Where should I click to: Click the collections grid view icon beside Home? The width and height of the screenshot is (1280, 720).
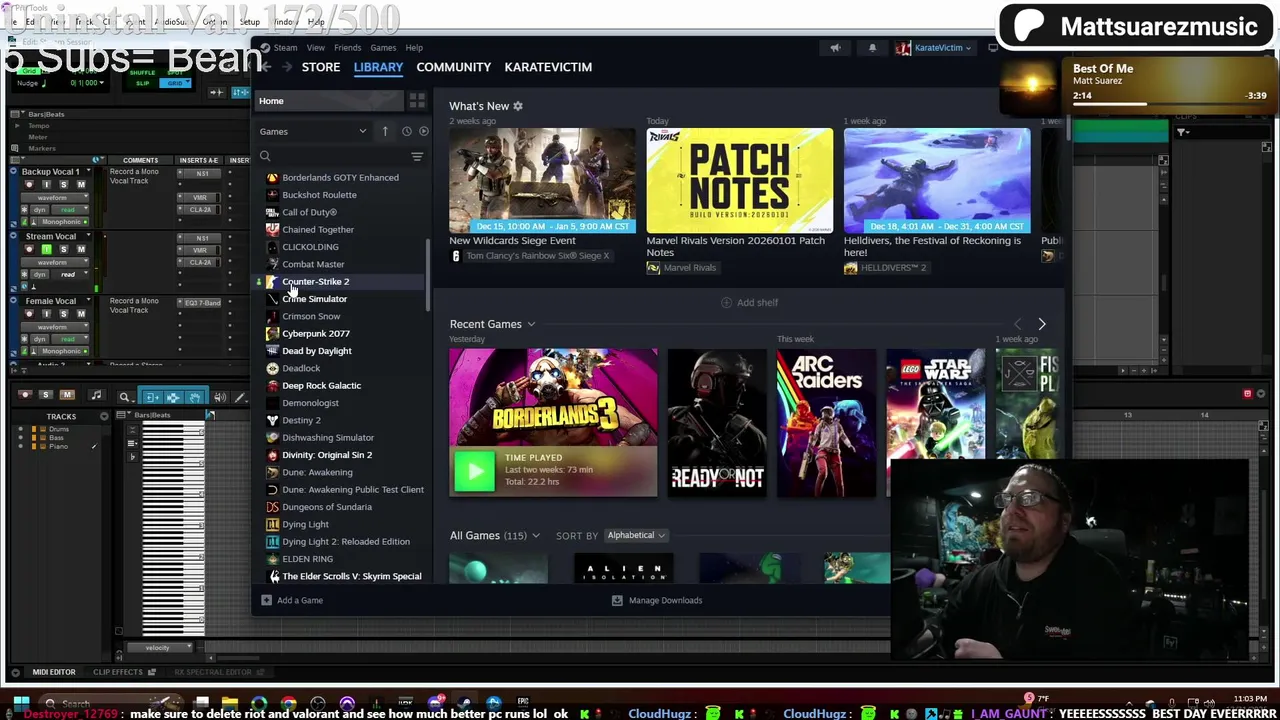pyautogui.click(x=417, y=101)
